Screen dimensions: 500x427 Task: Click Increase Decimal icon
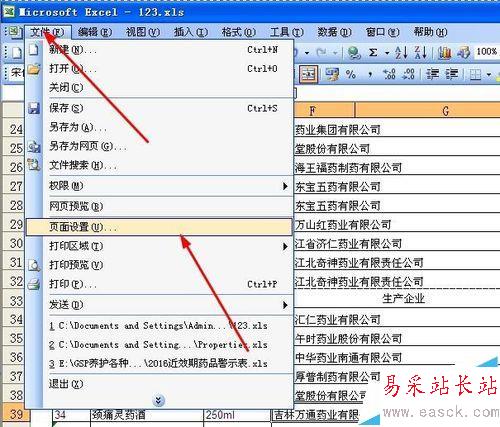tap(389, 74)
